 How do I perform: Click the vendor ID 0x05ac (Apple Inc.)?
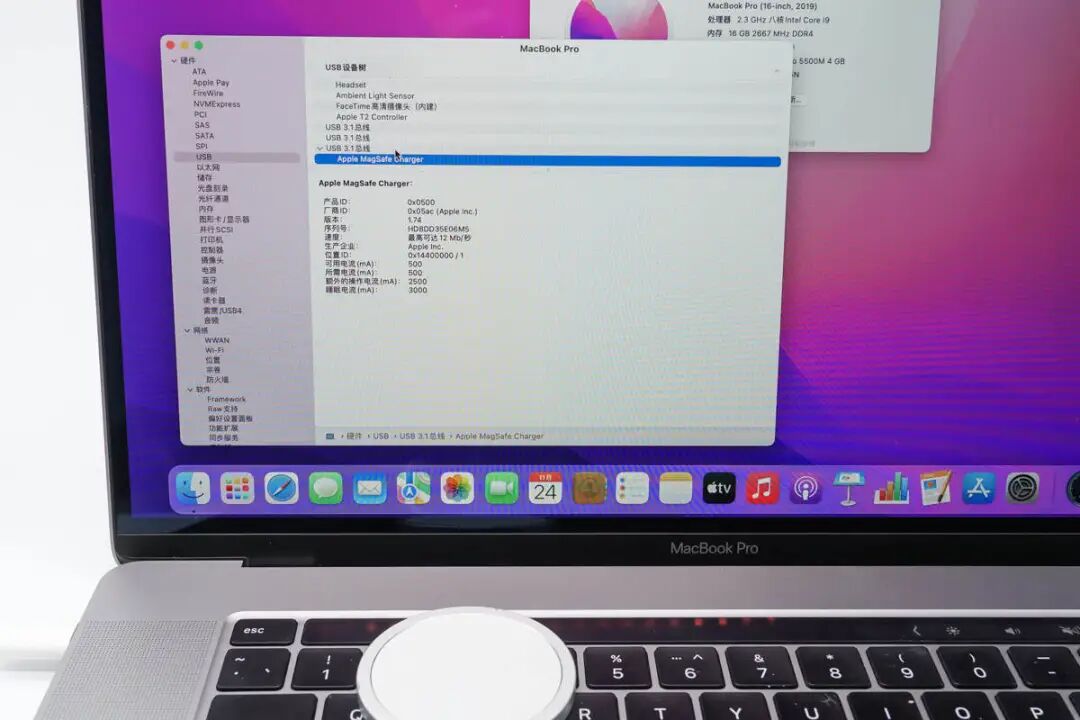click(442, 212)
